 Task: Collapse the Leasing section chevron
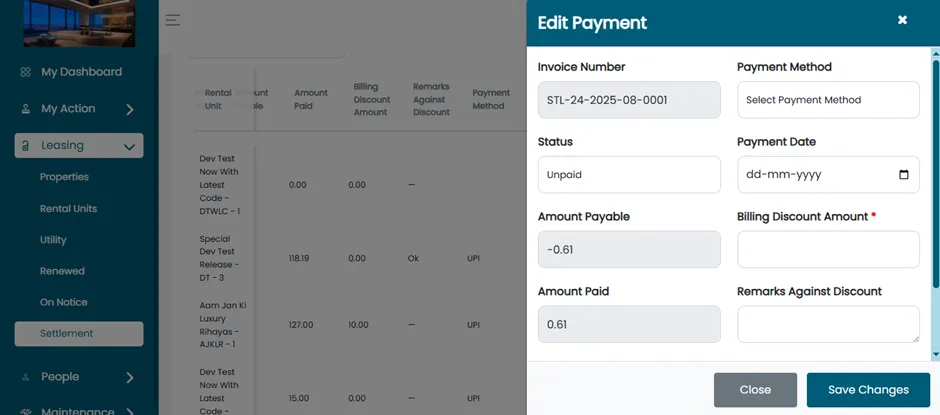pos(129,146)
